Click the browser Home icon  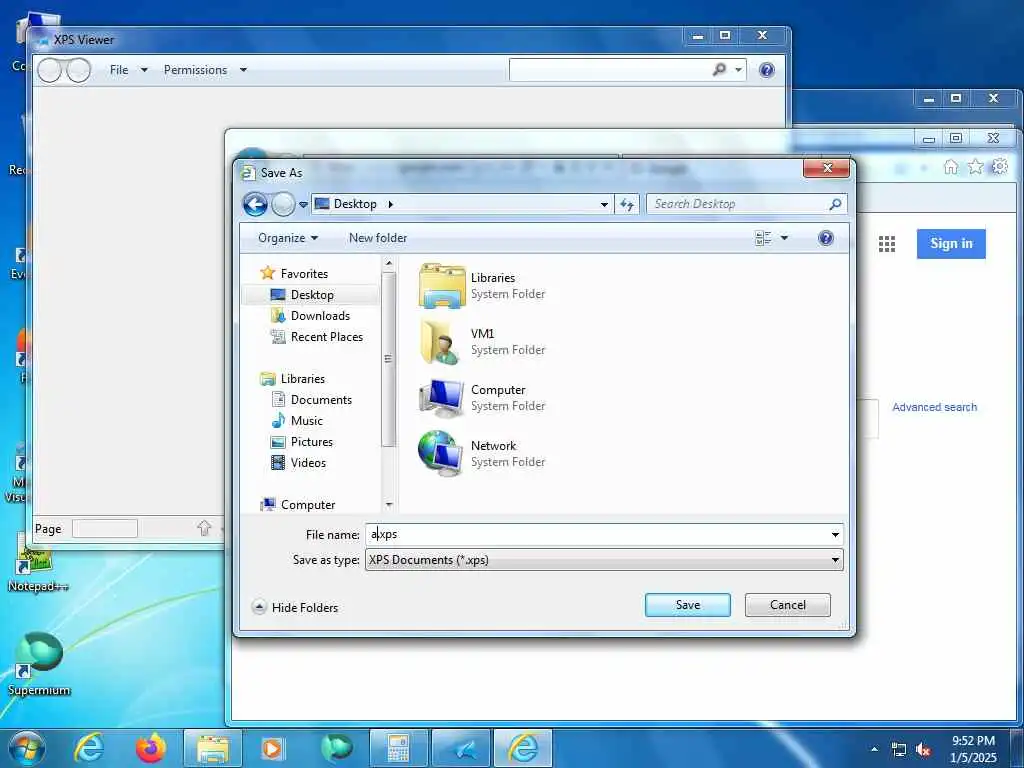coord(951,167)
